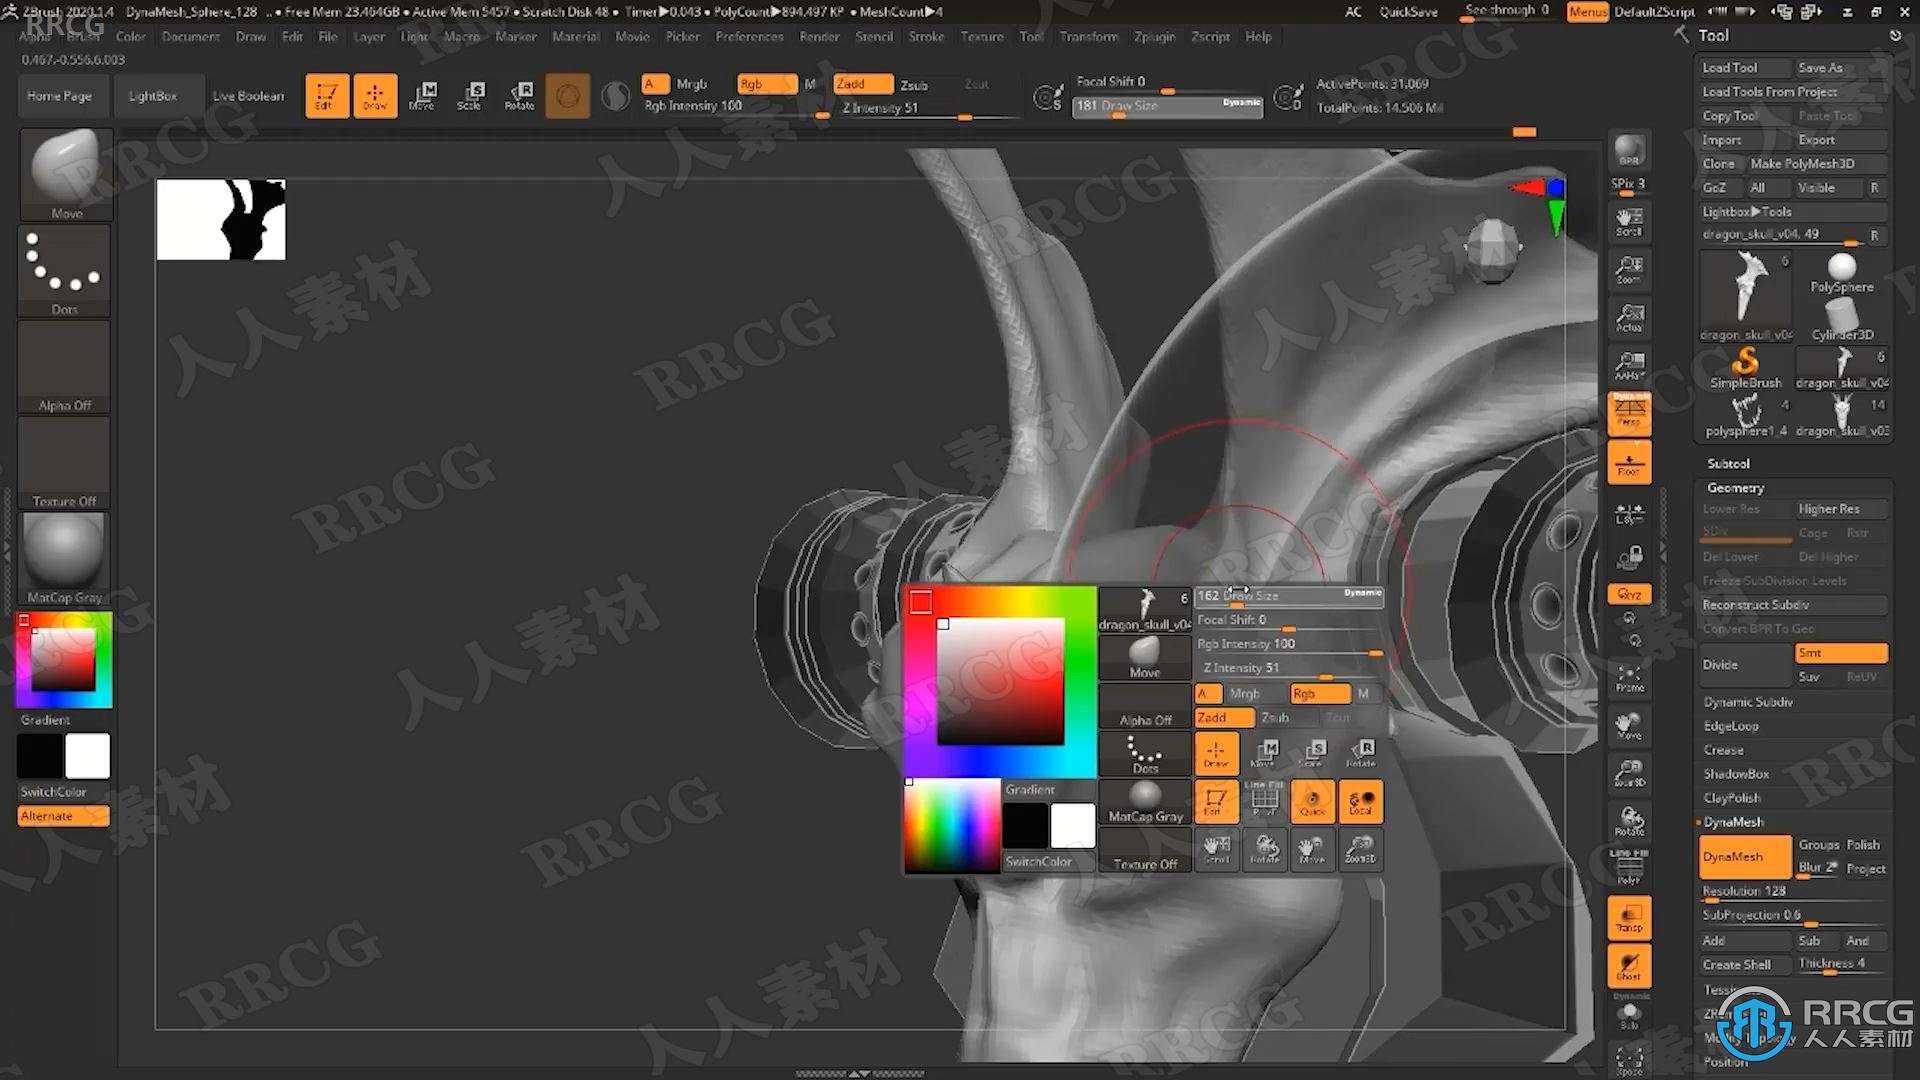Select Draw mode in top shelf
The width and height of the screenshot is (1920, 1080).
pyautogui.click(x=375, y=96)
